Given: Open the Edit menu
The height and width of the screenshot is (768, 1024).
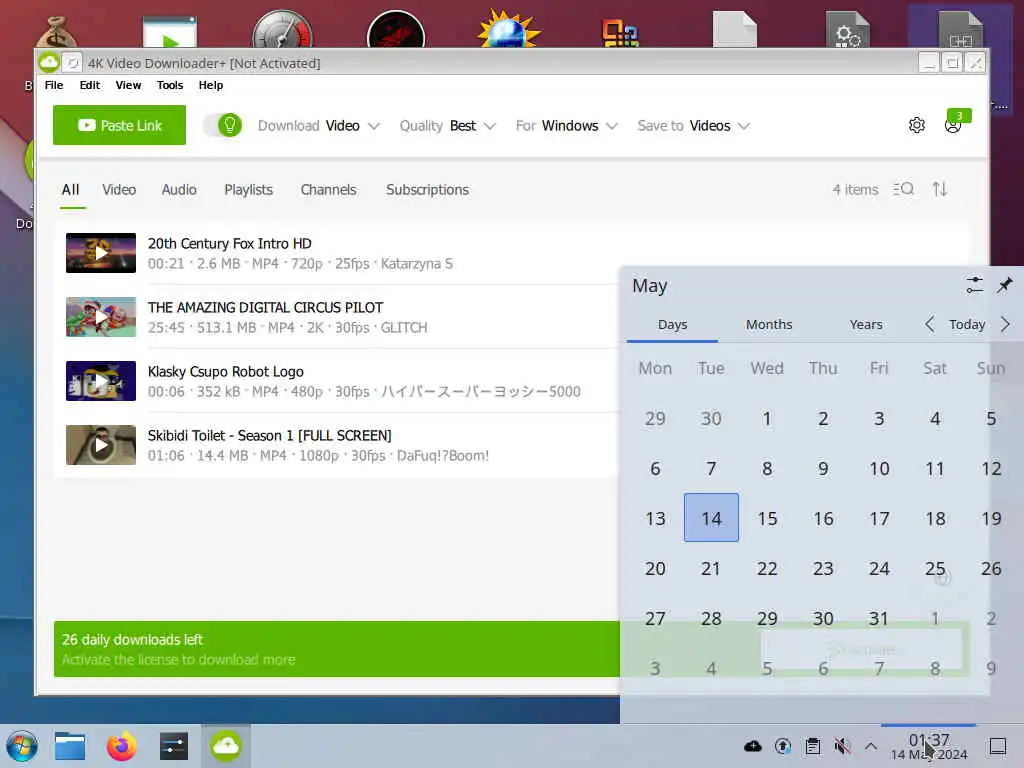Looking at the screenshot, I should [x=89, y=85].
